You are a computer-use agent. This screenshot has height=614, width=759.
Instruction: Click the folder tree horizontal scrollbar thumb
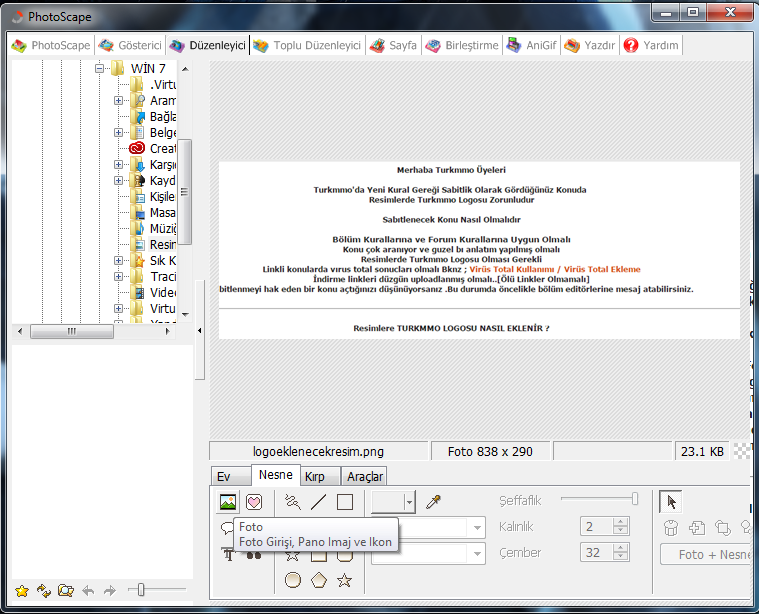(x=72, y=331)
